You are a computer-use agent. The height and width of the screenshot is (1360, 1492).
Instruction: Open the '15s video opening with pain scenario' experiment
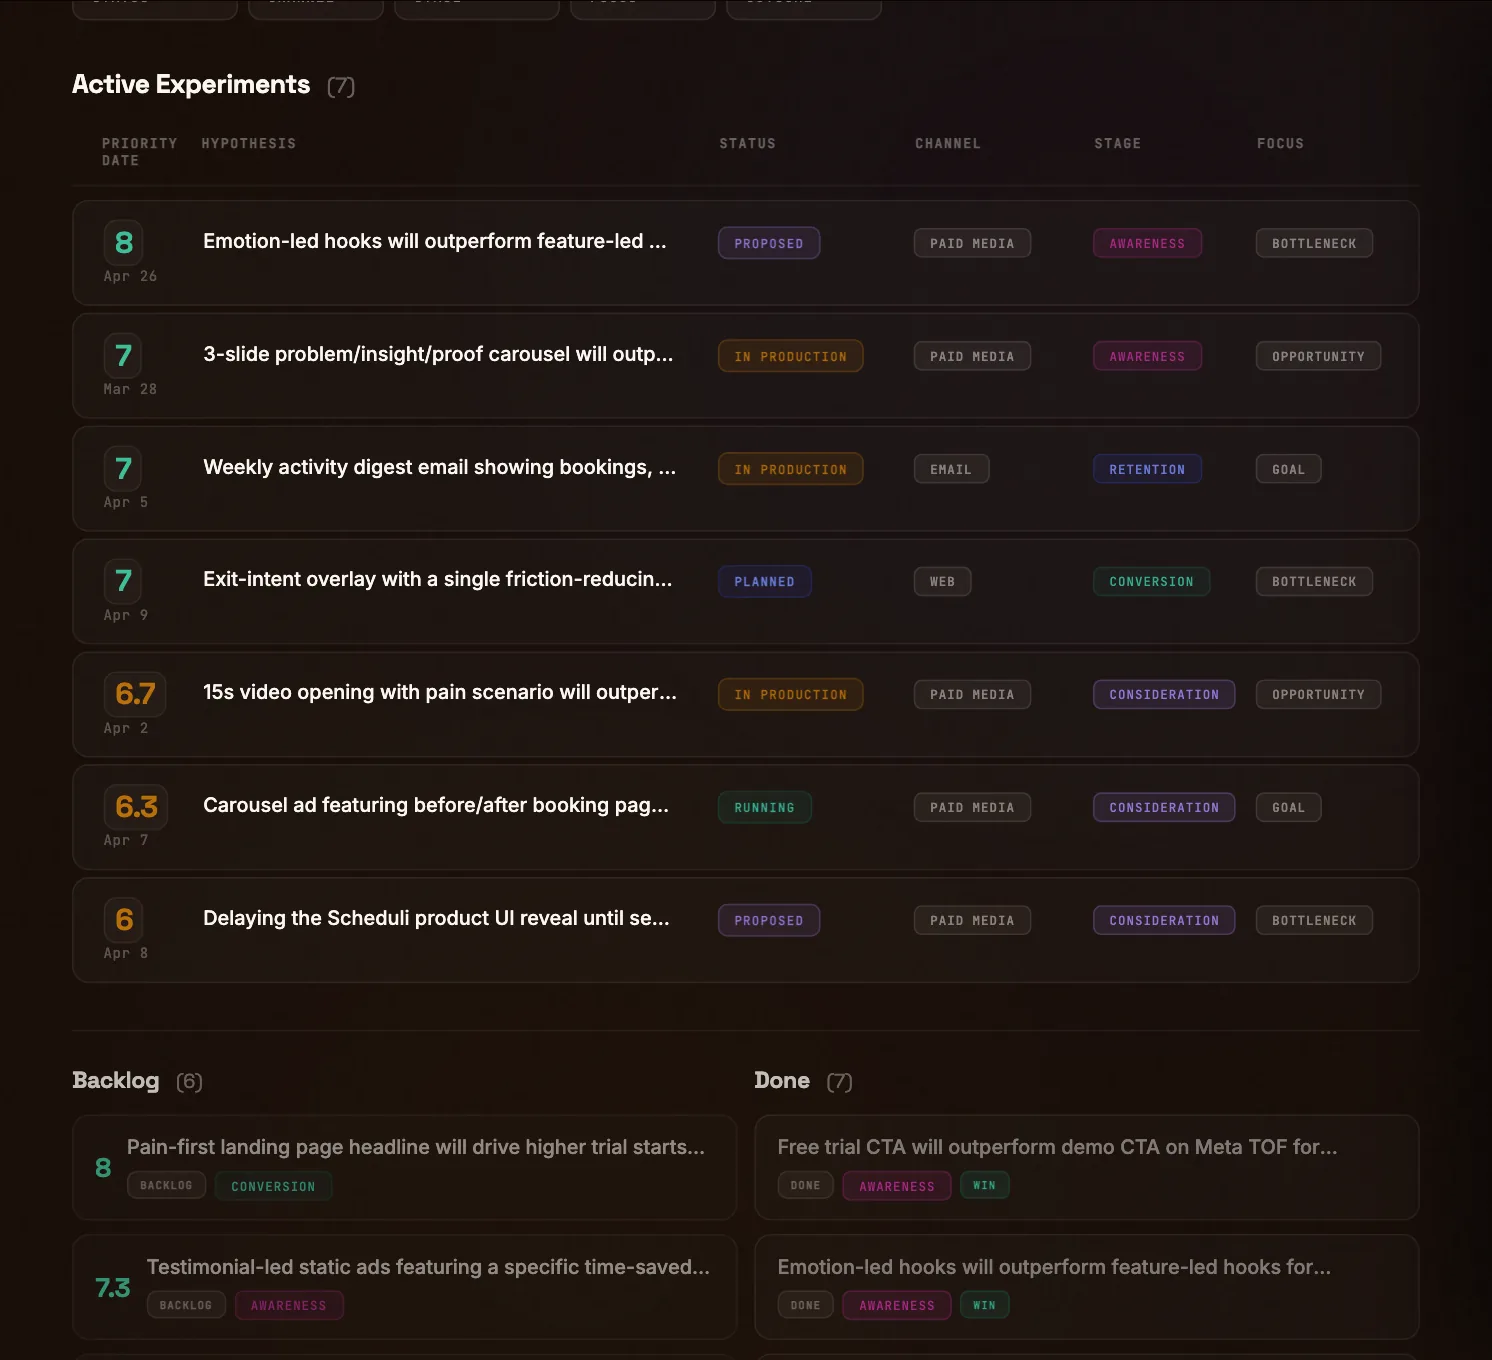click(x=745, y=704)
